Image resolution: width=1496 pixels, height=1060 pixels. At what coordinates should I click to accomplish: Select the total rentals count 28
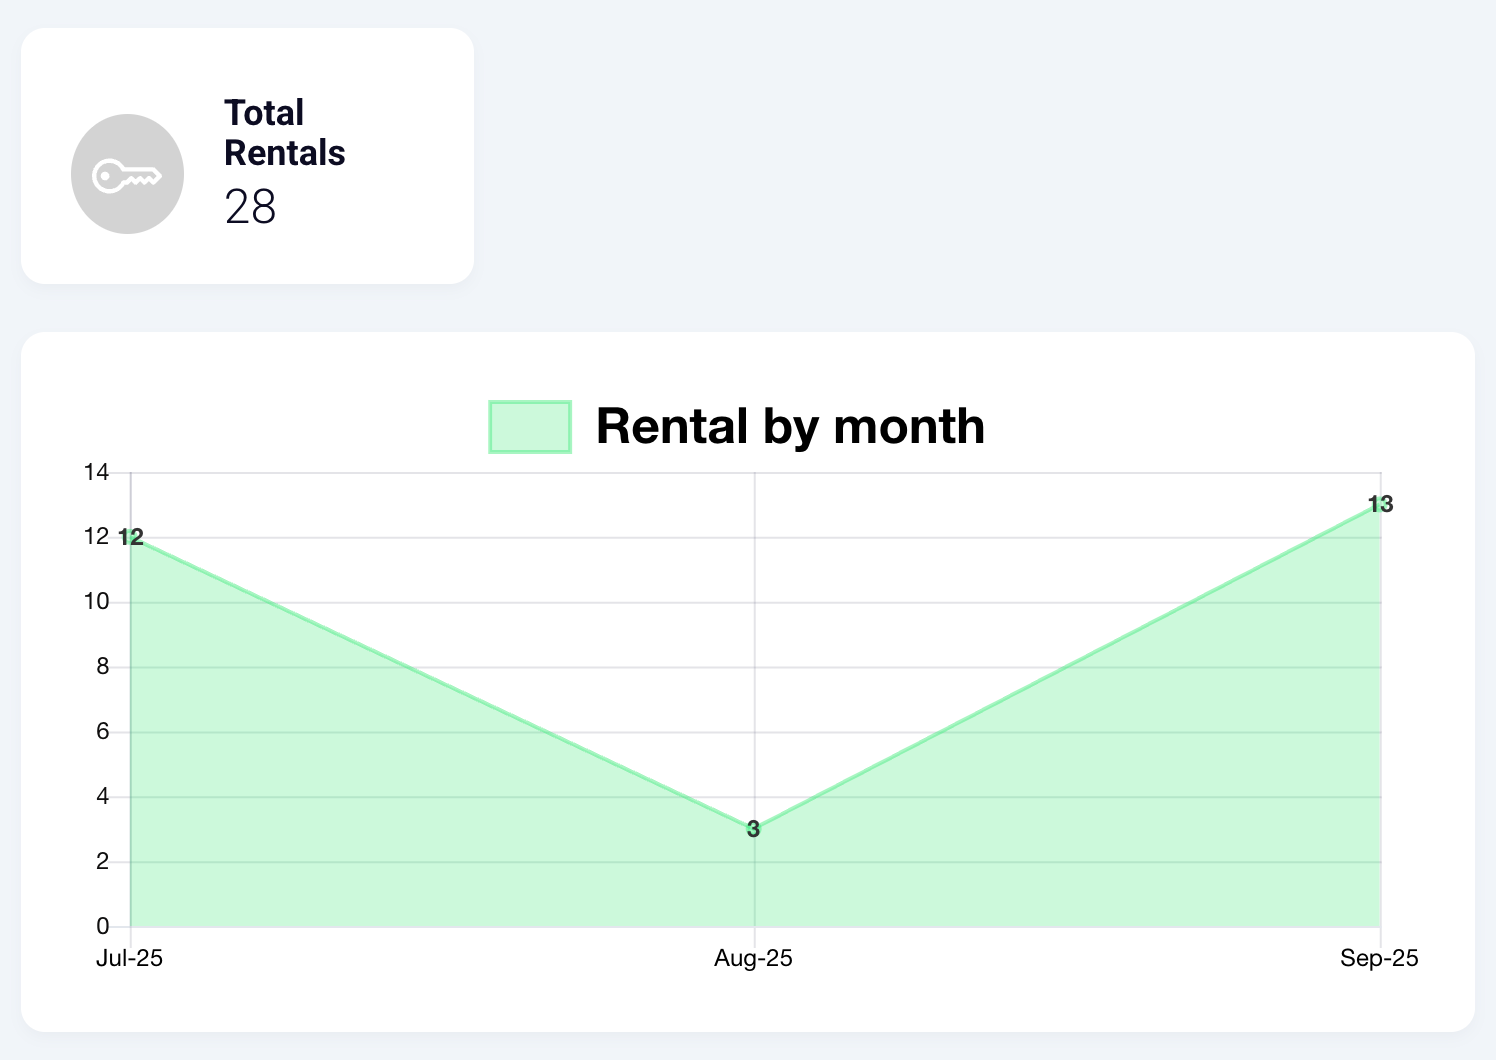tap(250, 207)
